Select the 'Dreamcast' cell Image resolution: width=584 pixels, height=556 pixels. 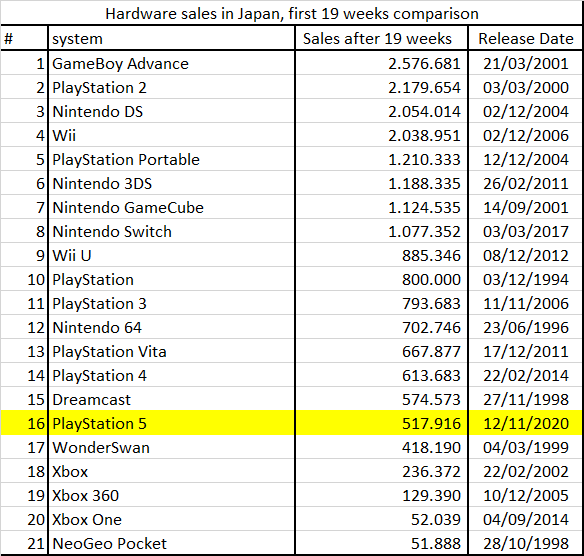pos(91,400)
